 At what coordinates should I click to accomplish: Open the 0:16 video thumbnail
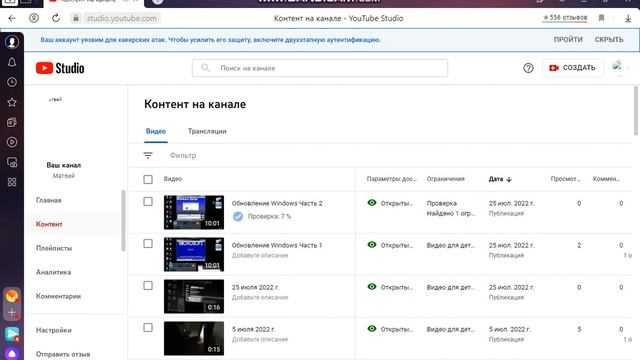pos(194,296)
